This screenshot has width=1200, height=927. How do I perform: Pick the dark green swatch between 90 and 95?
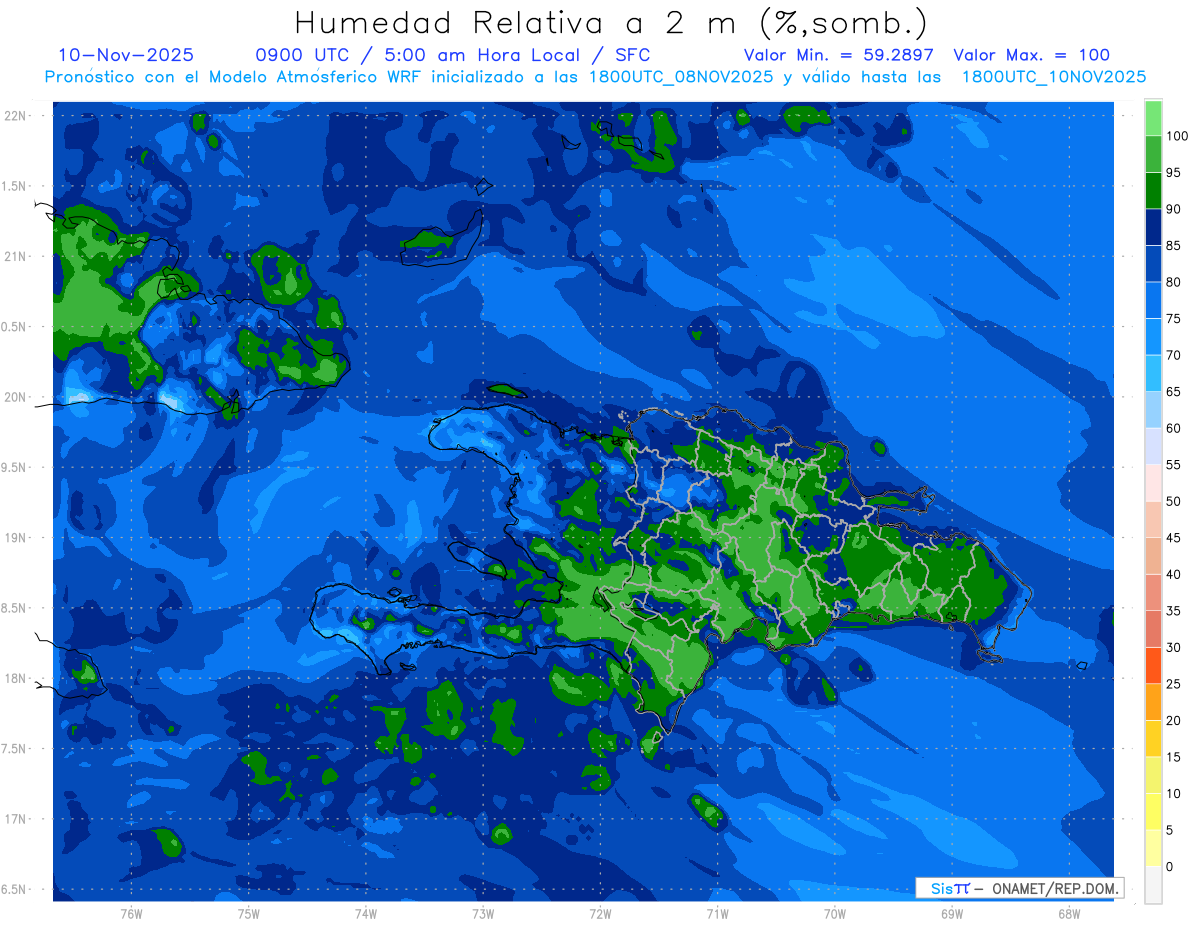click(1153, 191)
